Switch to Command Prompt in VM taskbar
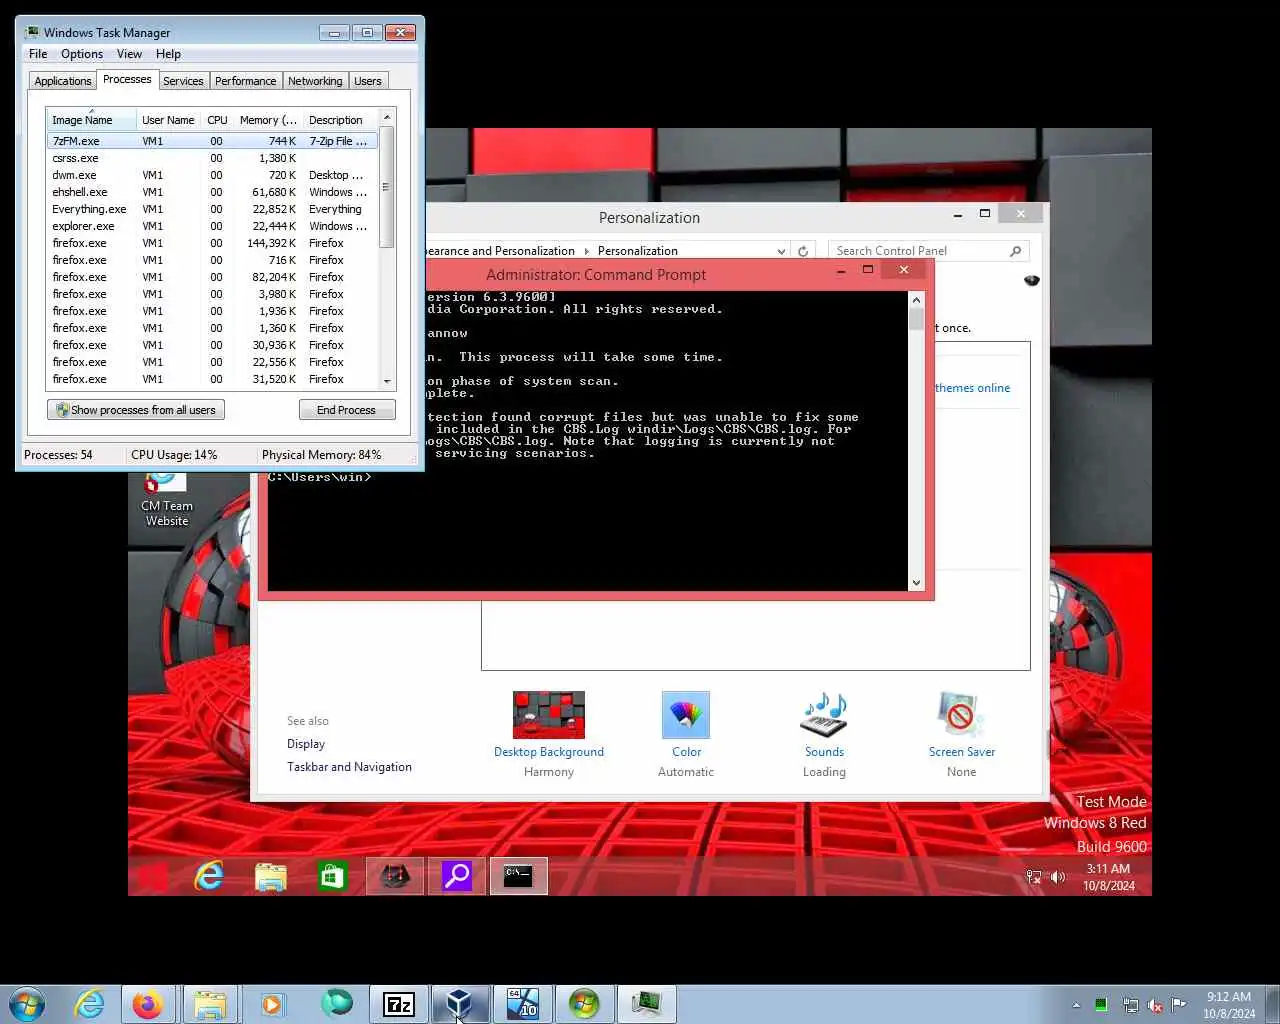The height and width of the screenshot is (1024, 1280). point(518,876)
